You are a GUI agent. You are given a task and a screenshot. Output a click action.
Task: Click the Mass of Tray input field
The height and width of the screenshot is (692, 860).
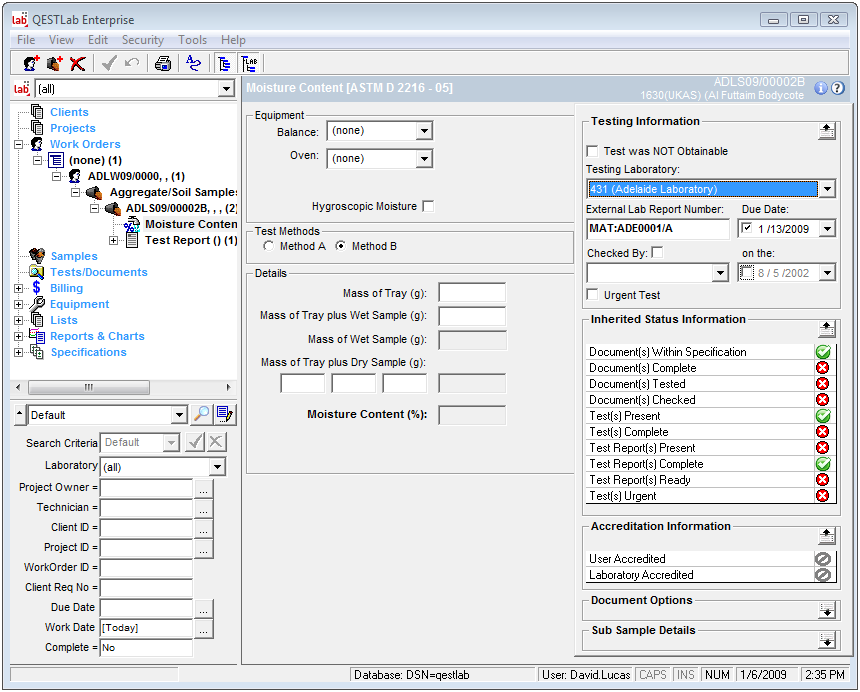472,293
